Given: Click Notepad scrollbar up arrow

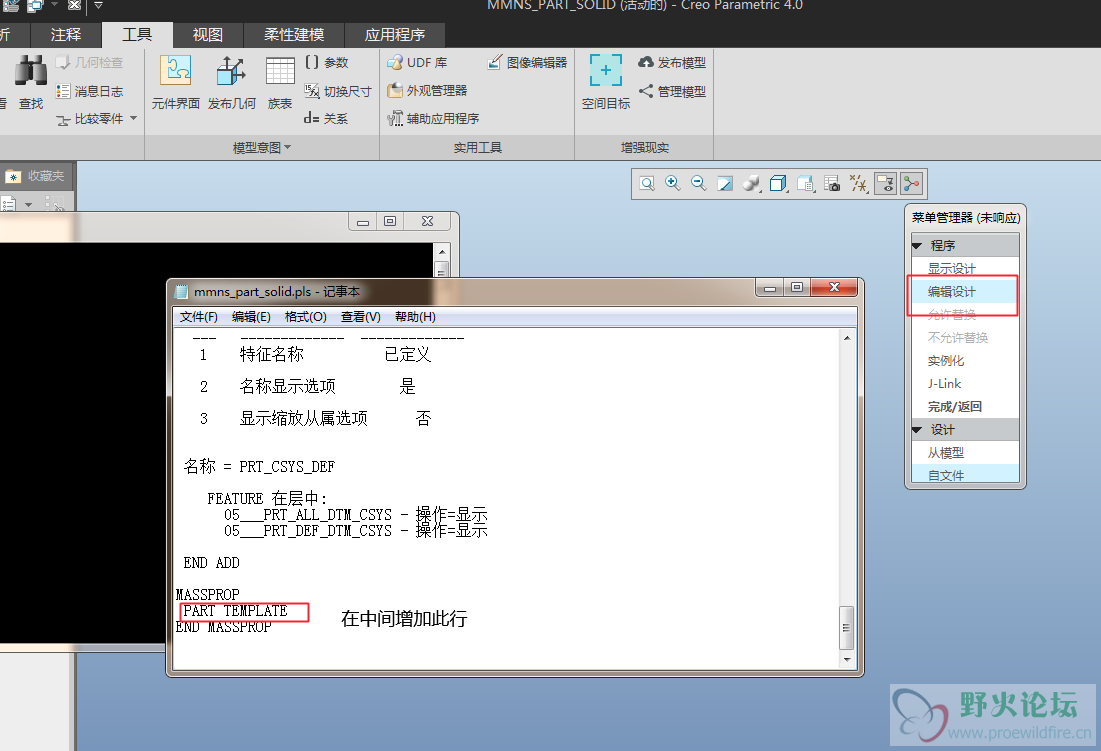Looking at the screenshot, I should pos(847,338).
